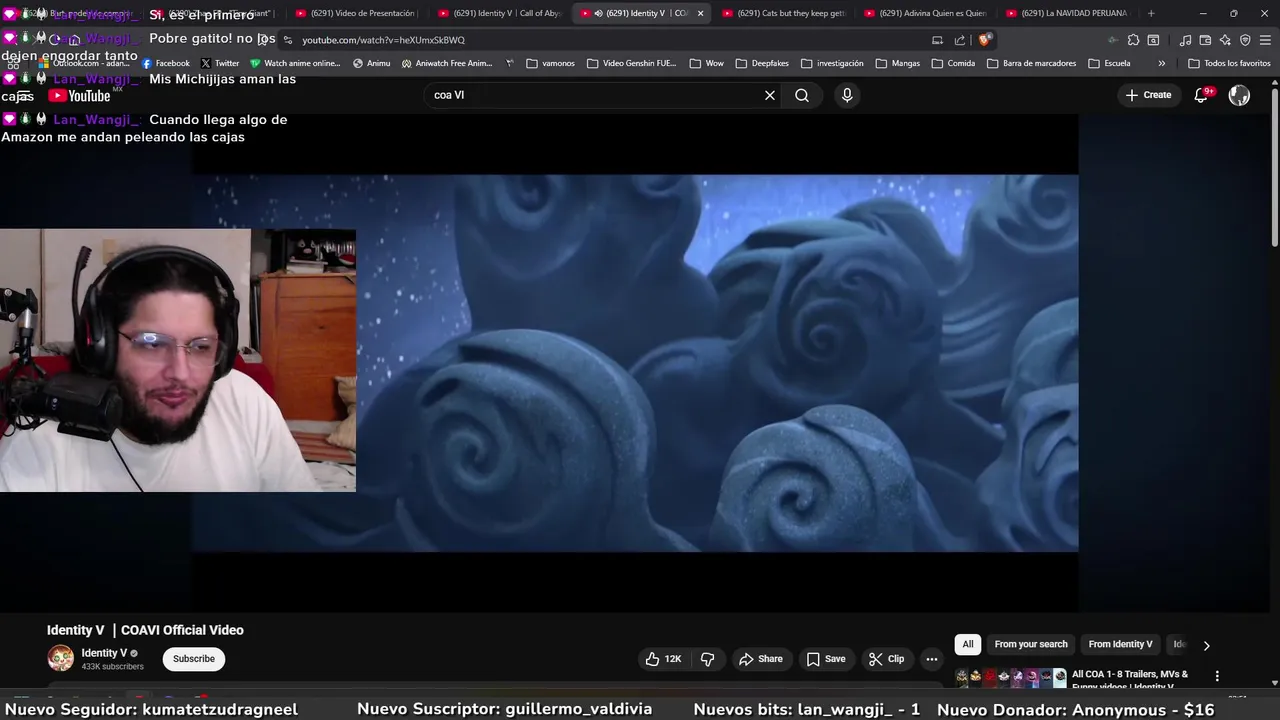Click the Share button
Viewport: 1280px width, 720px height.
coord(761,659)
